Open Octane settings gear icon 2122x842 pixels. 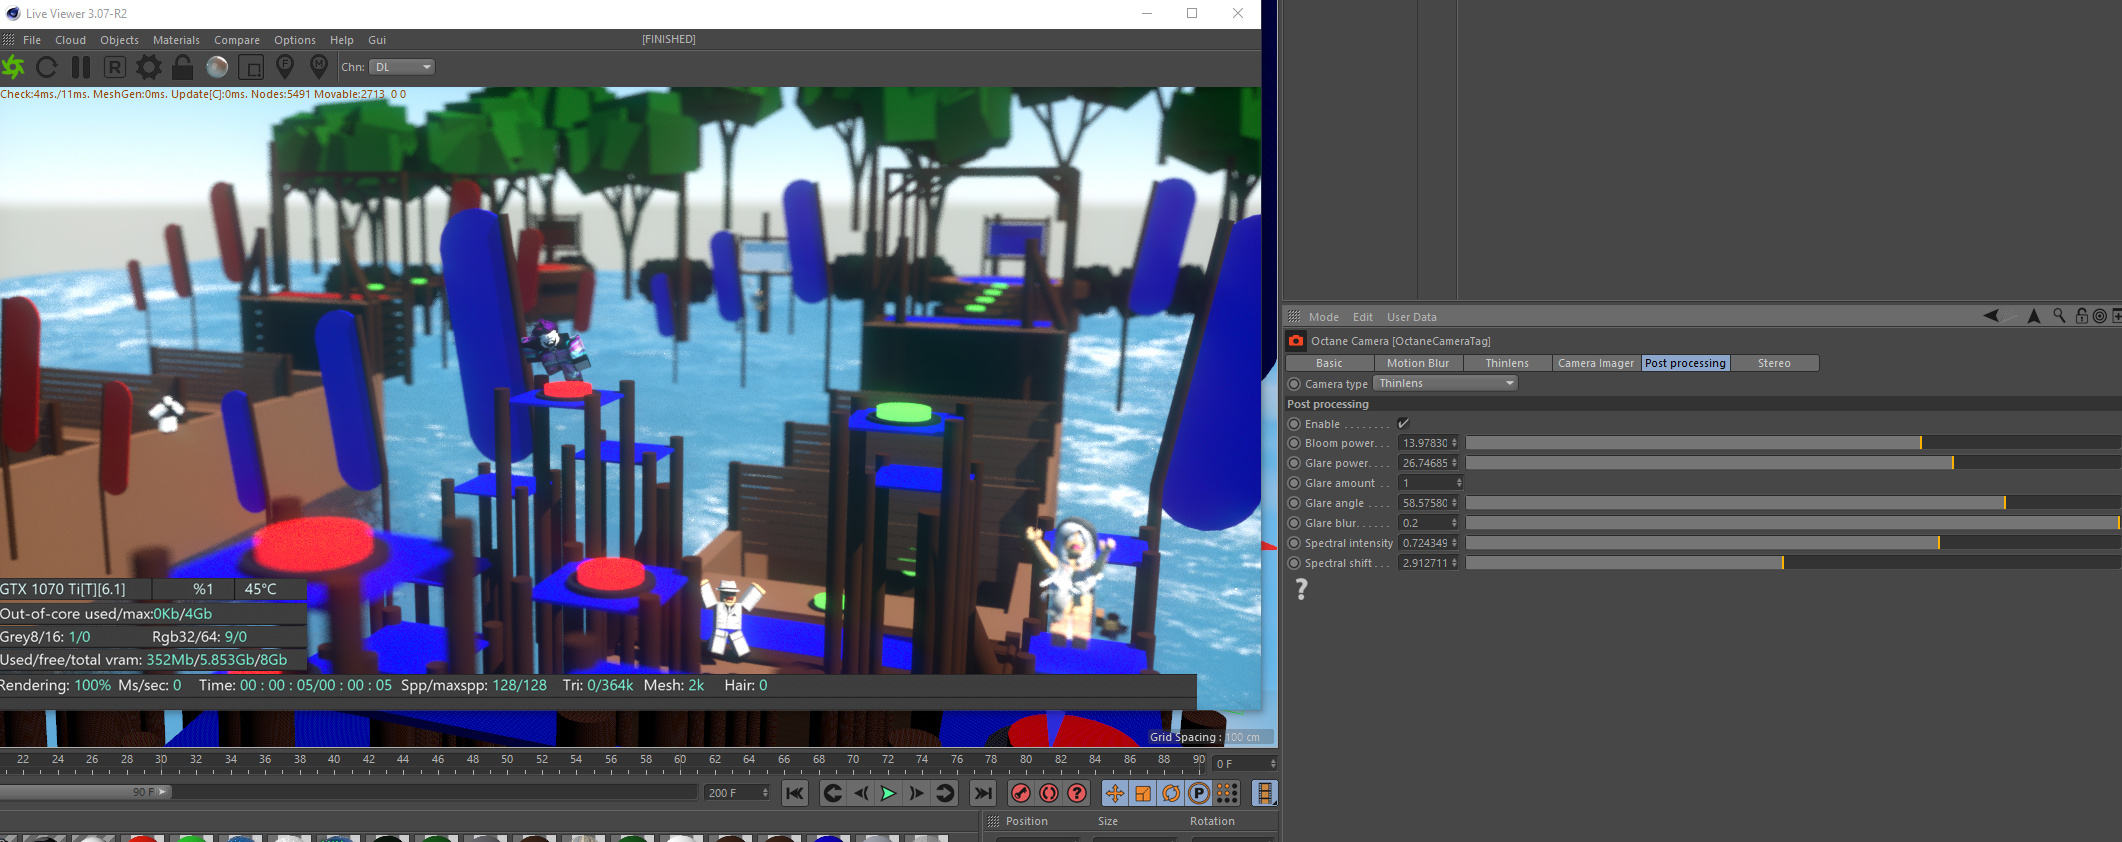(x=149, y=67)
